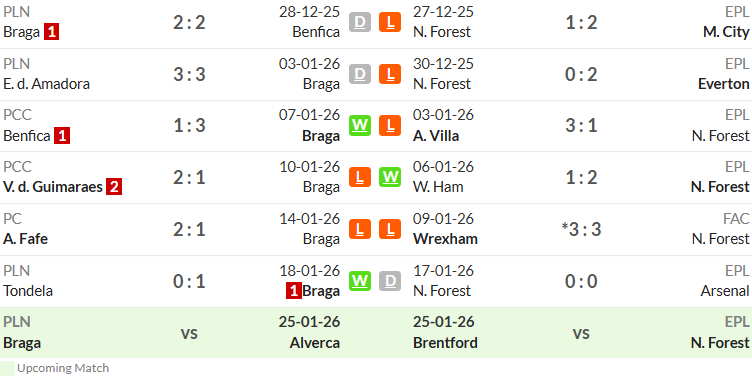
Task: Click the Upcoming Match legend swatch
Action: (7, 368)
